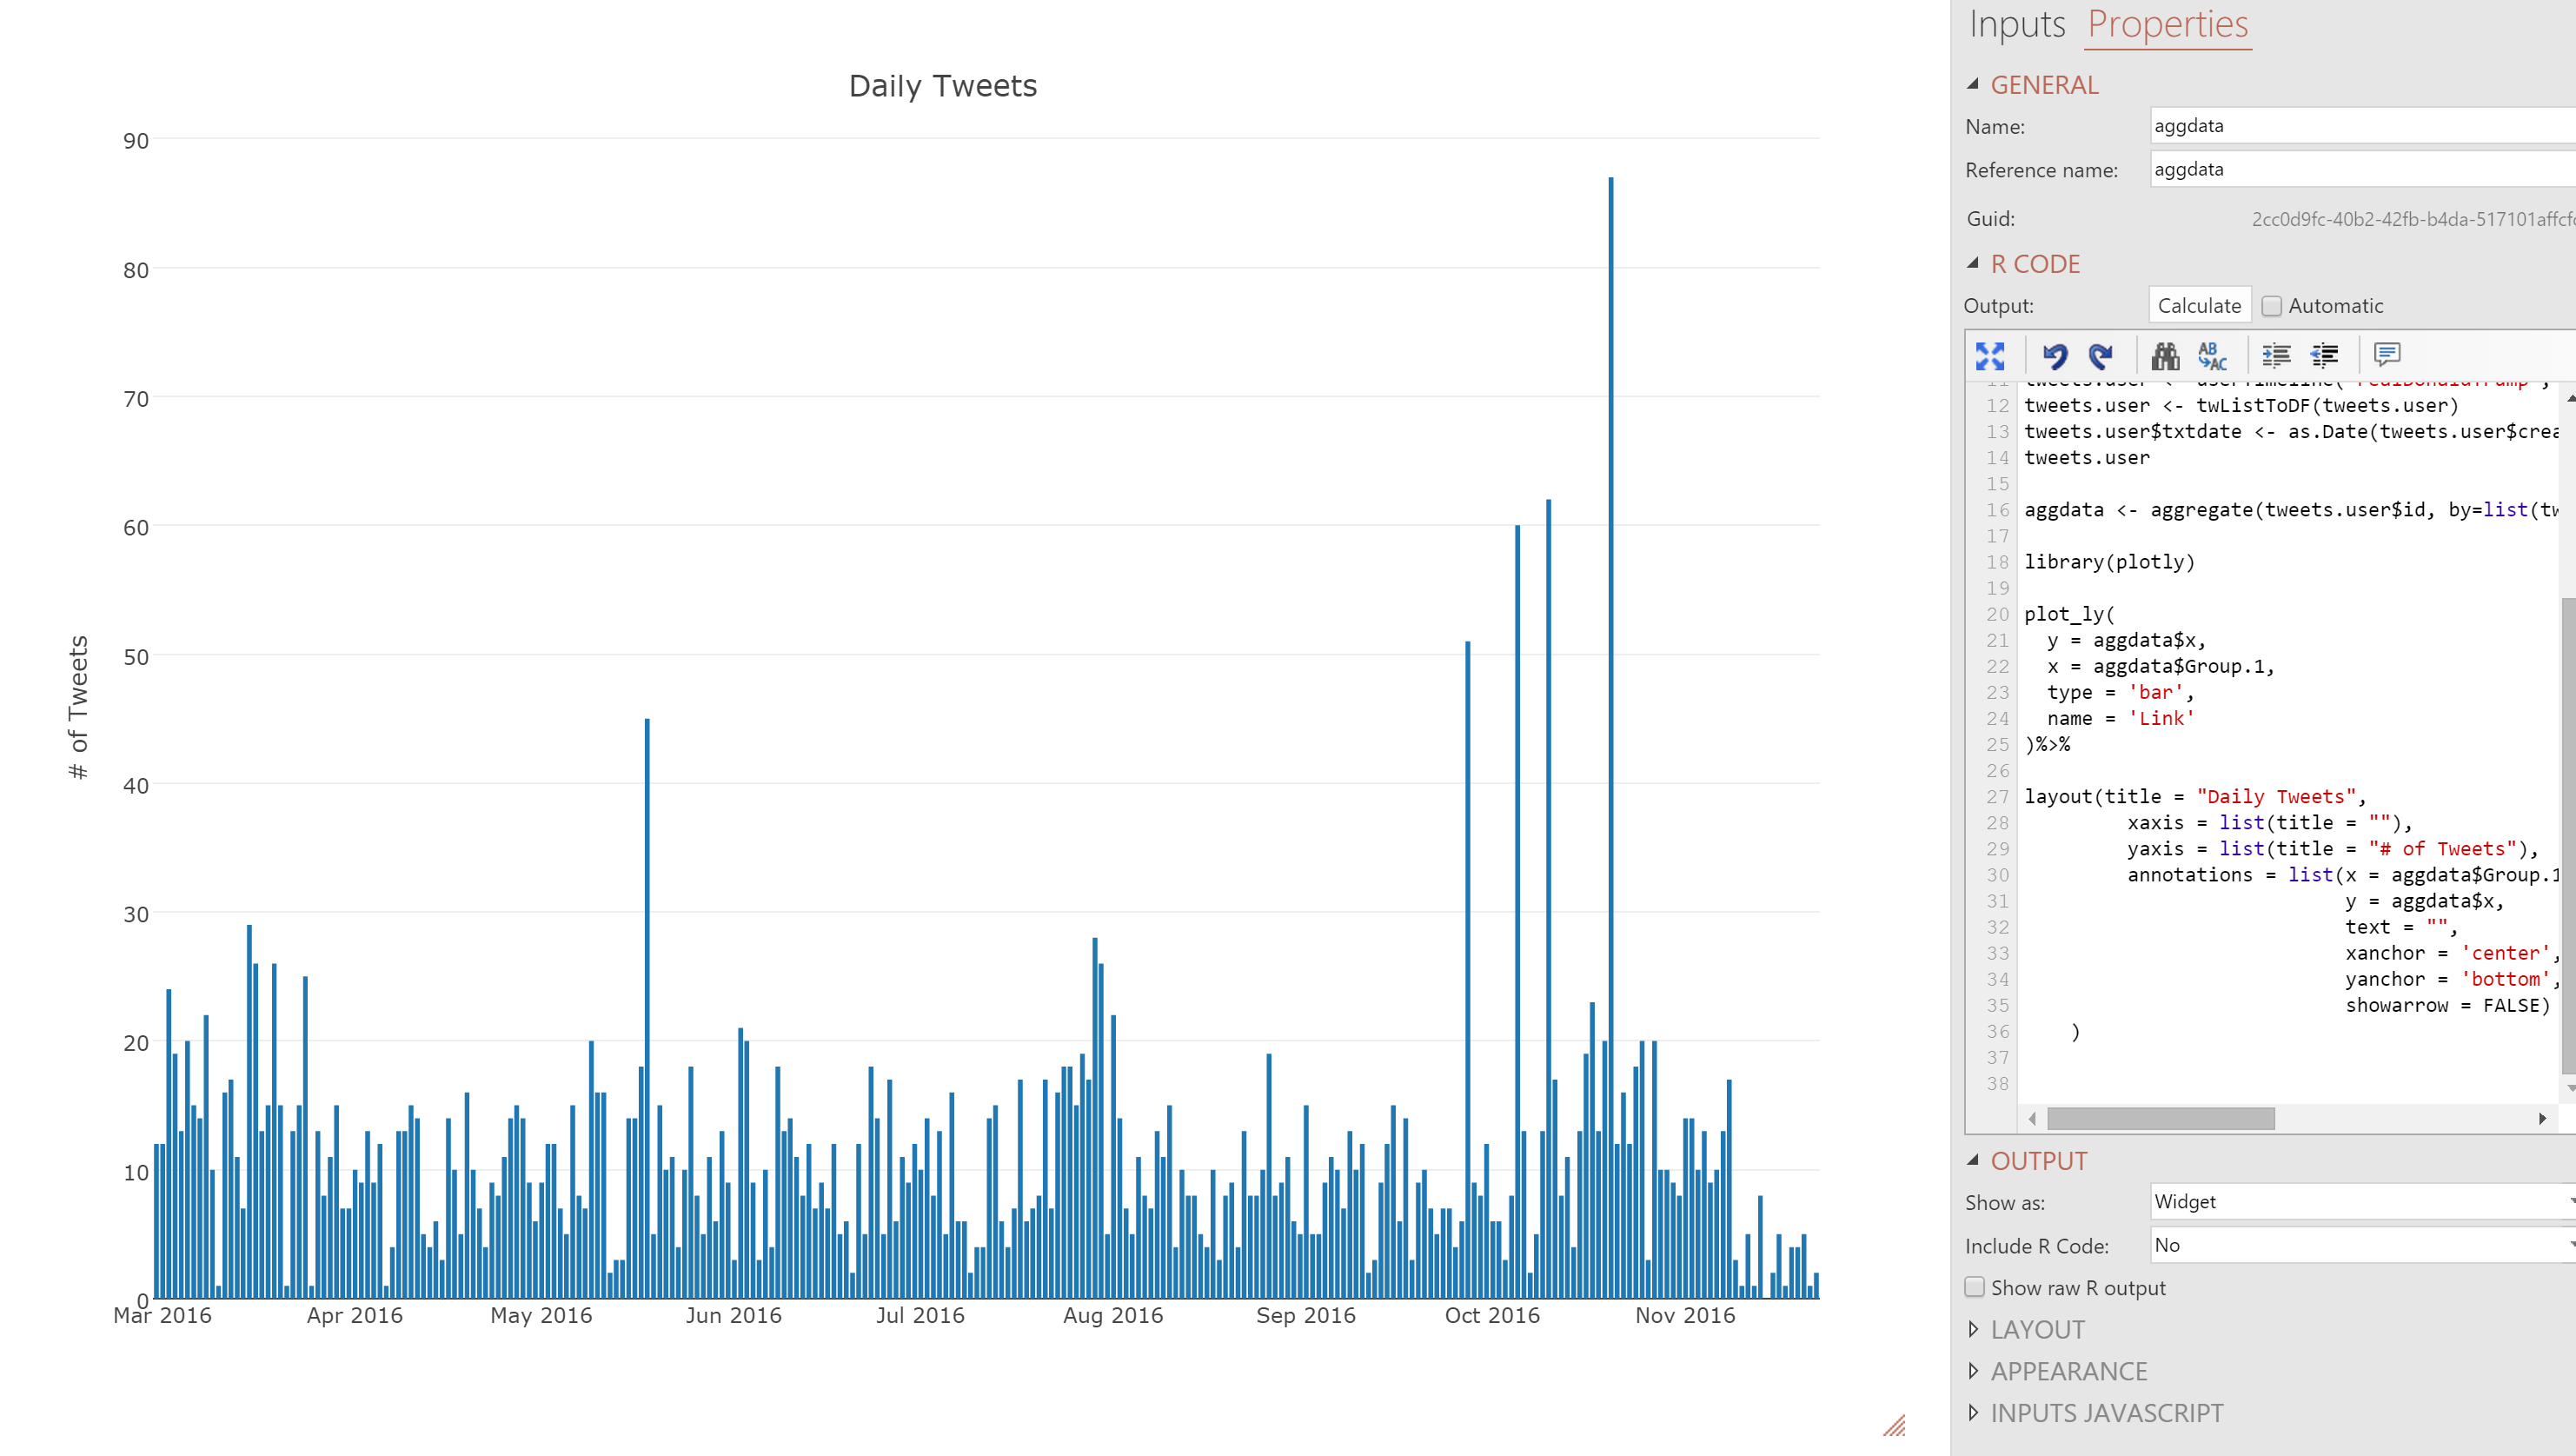The width and height of the screenshot is (2576, 1456).
Task: Click code line 20 plot_ly(
Action: pyautogui.click(x=2069, y=614)
